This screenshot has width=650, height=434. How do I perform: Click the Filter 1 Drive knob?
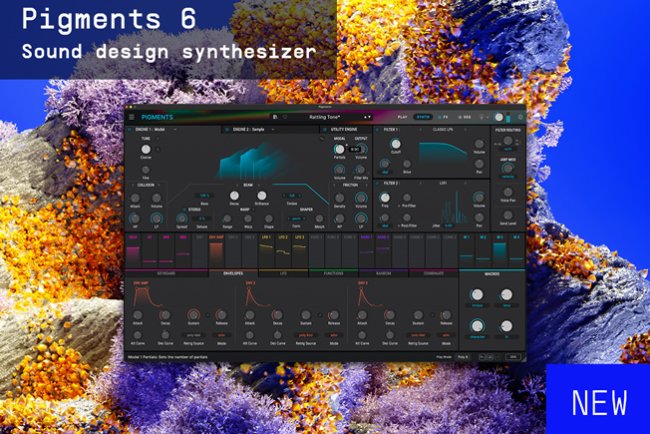point(407,164)
